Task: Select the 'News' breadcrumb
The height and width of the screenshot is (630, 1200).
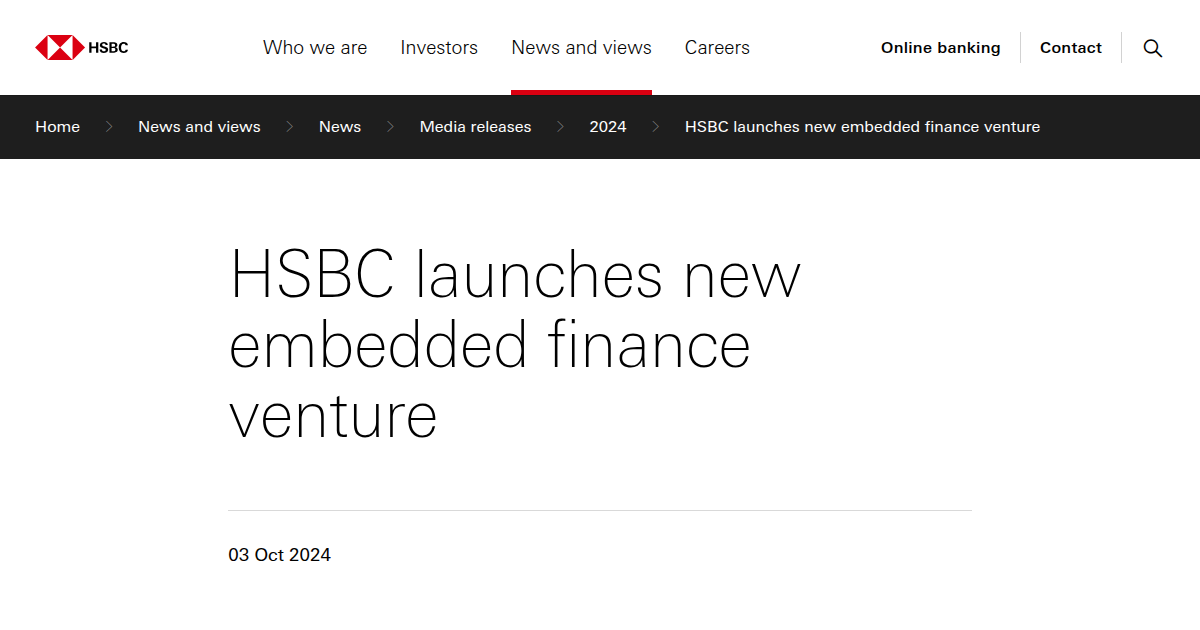Action: pos(339,127)
